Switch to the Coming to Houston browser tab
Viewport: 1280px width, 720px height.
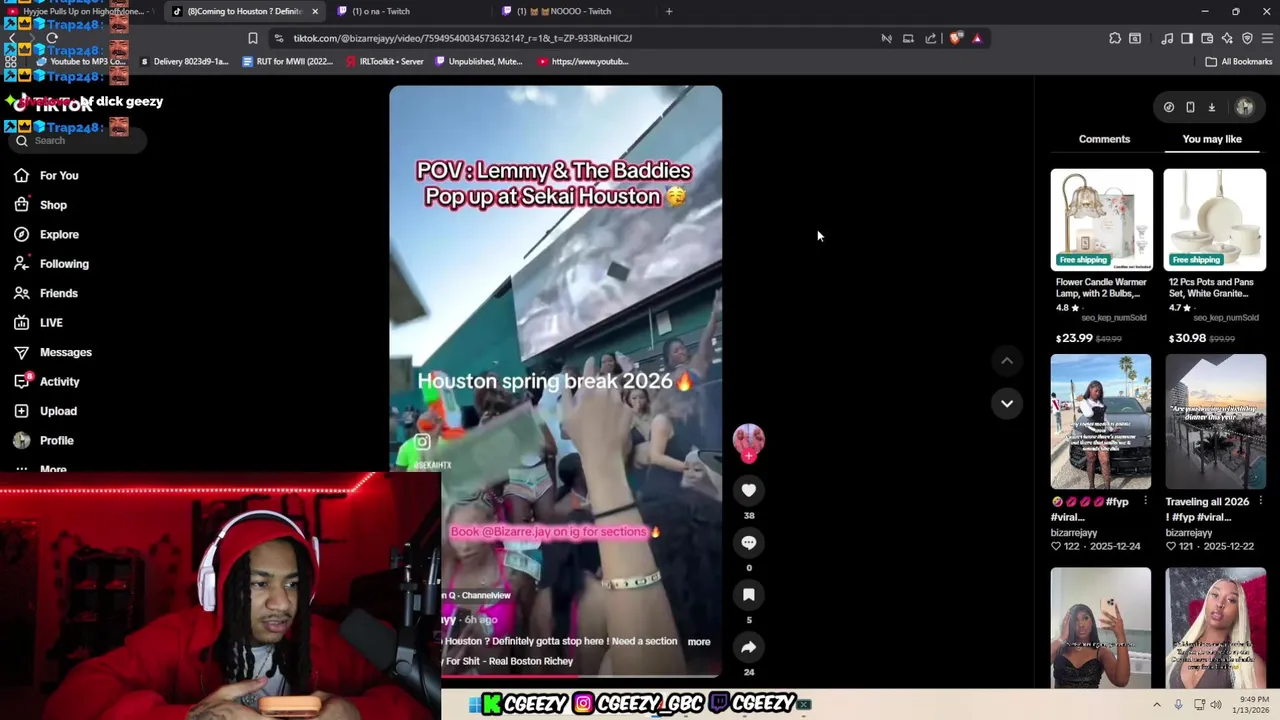click(245, 11)
